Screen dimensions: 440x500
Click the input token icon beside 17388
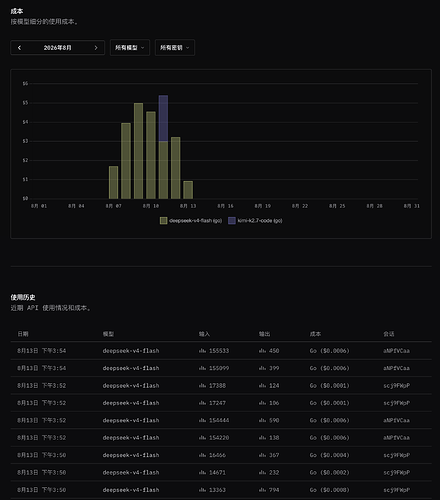click(202, 385)
